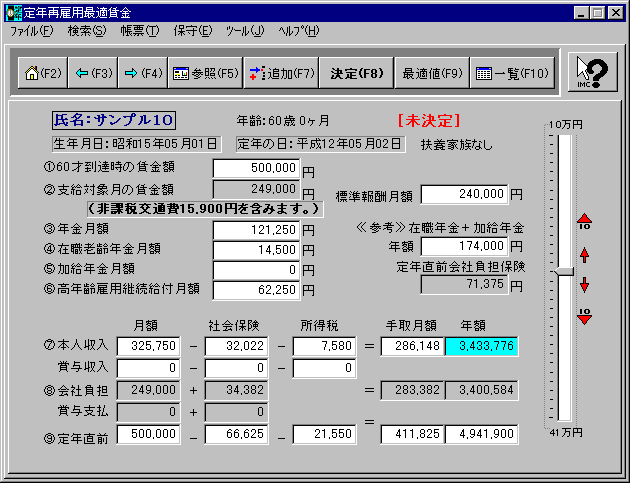
Task: Decrease wage by 10 with bottom red arrow
Action: click(585, 316)
